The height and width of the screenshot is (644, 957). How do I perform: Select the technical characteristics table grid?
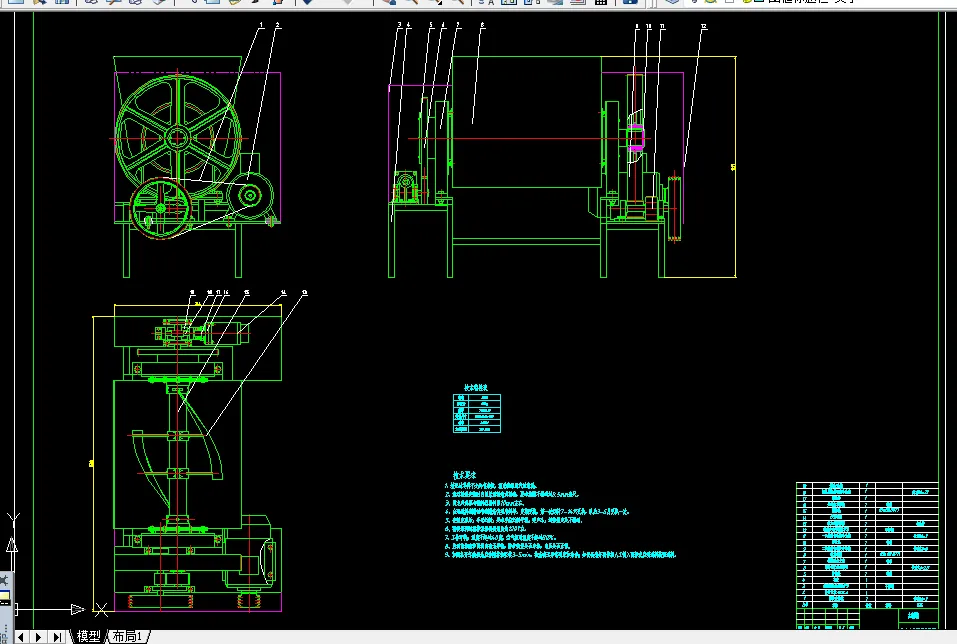pos(477,413)
